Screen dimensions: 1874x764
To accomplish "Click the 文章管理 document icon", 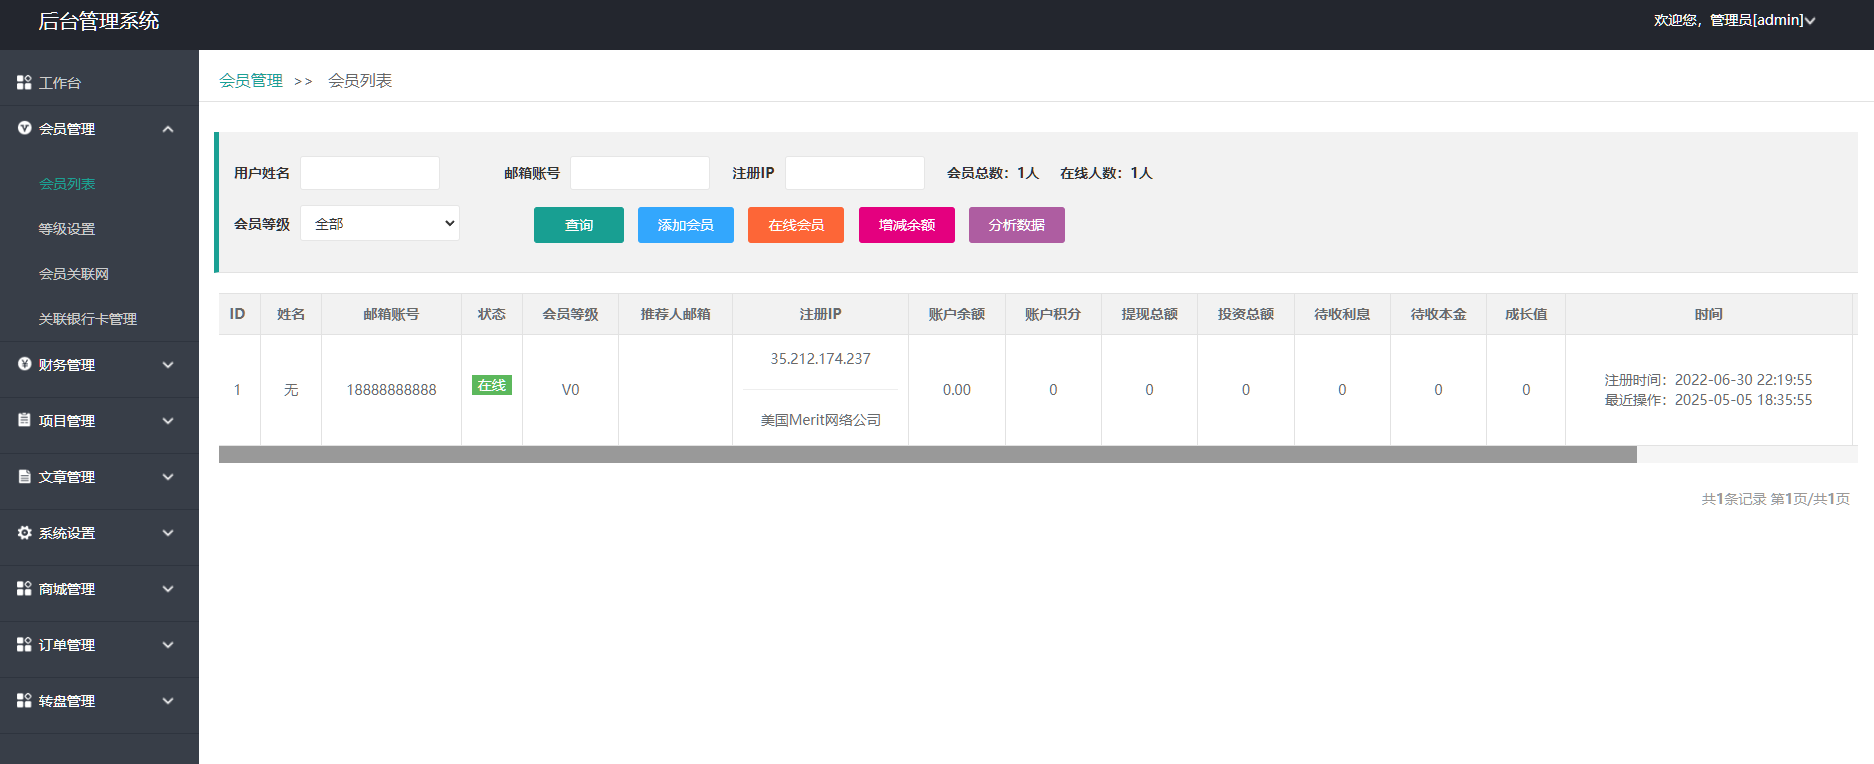I will [24, 477].
